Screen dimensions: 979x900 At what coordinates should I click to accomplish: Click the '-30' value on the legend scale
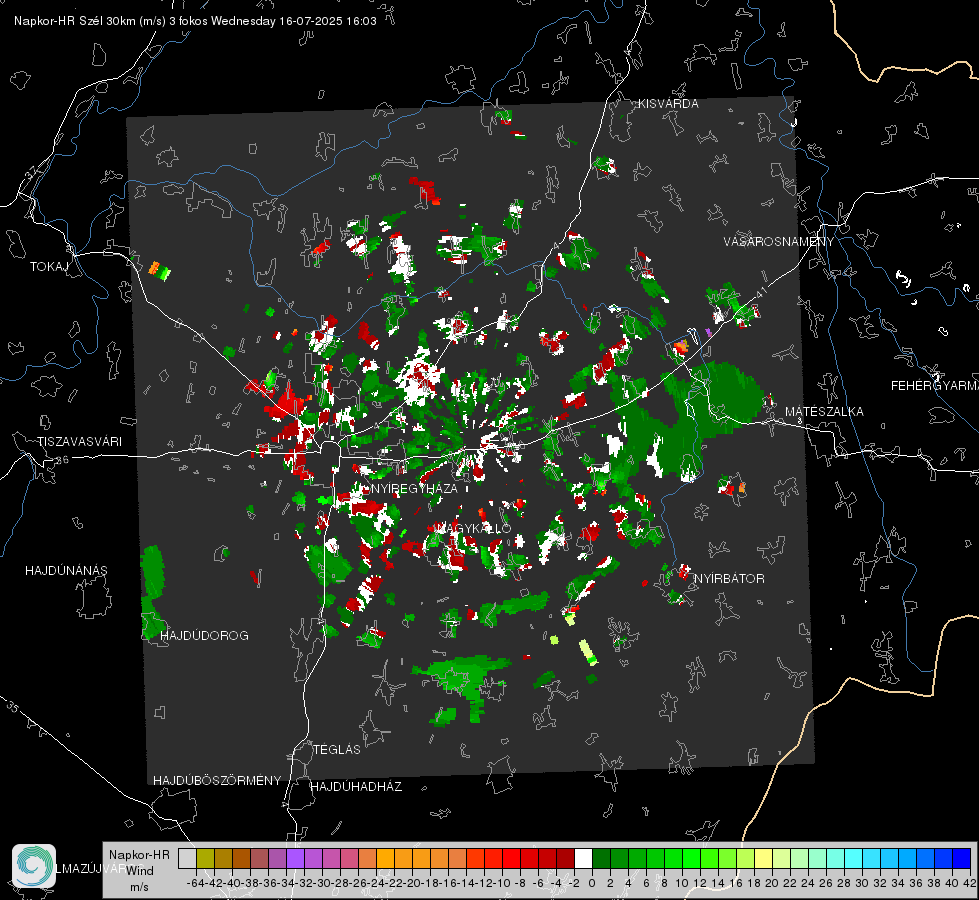click(x=322, y=883)
